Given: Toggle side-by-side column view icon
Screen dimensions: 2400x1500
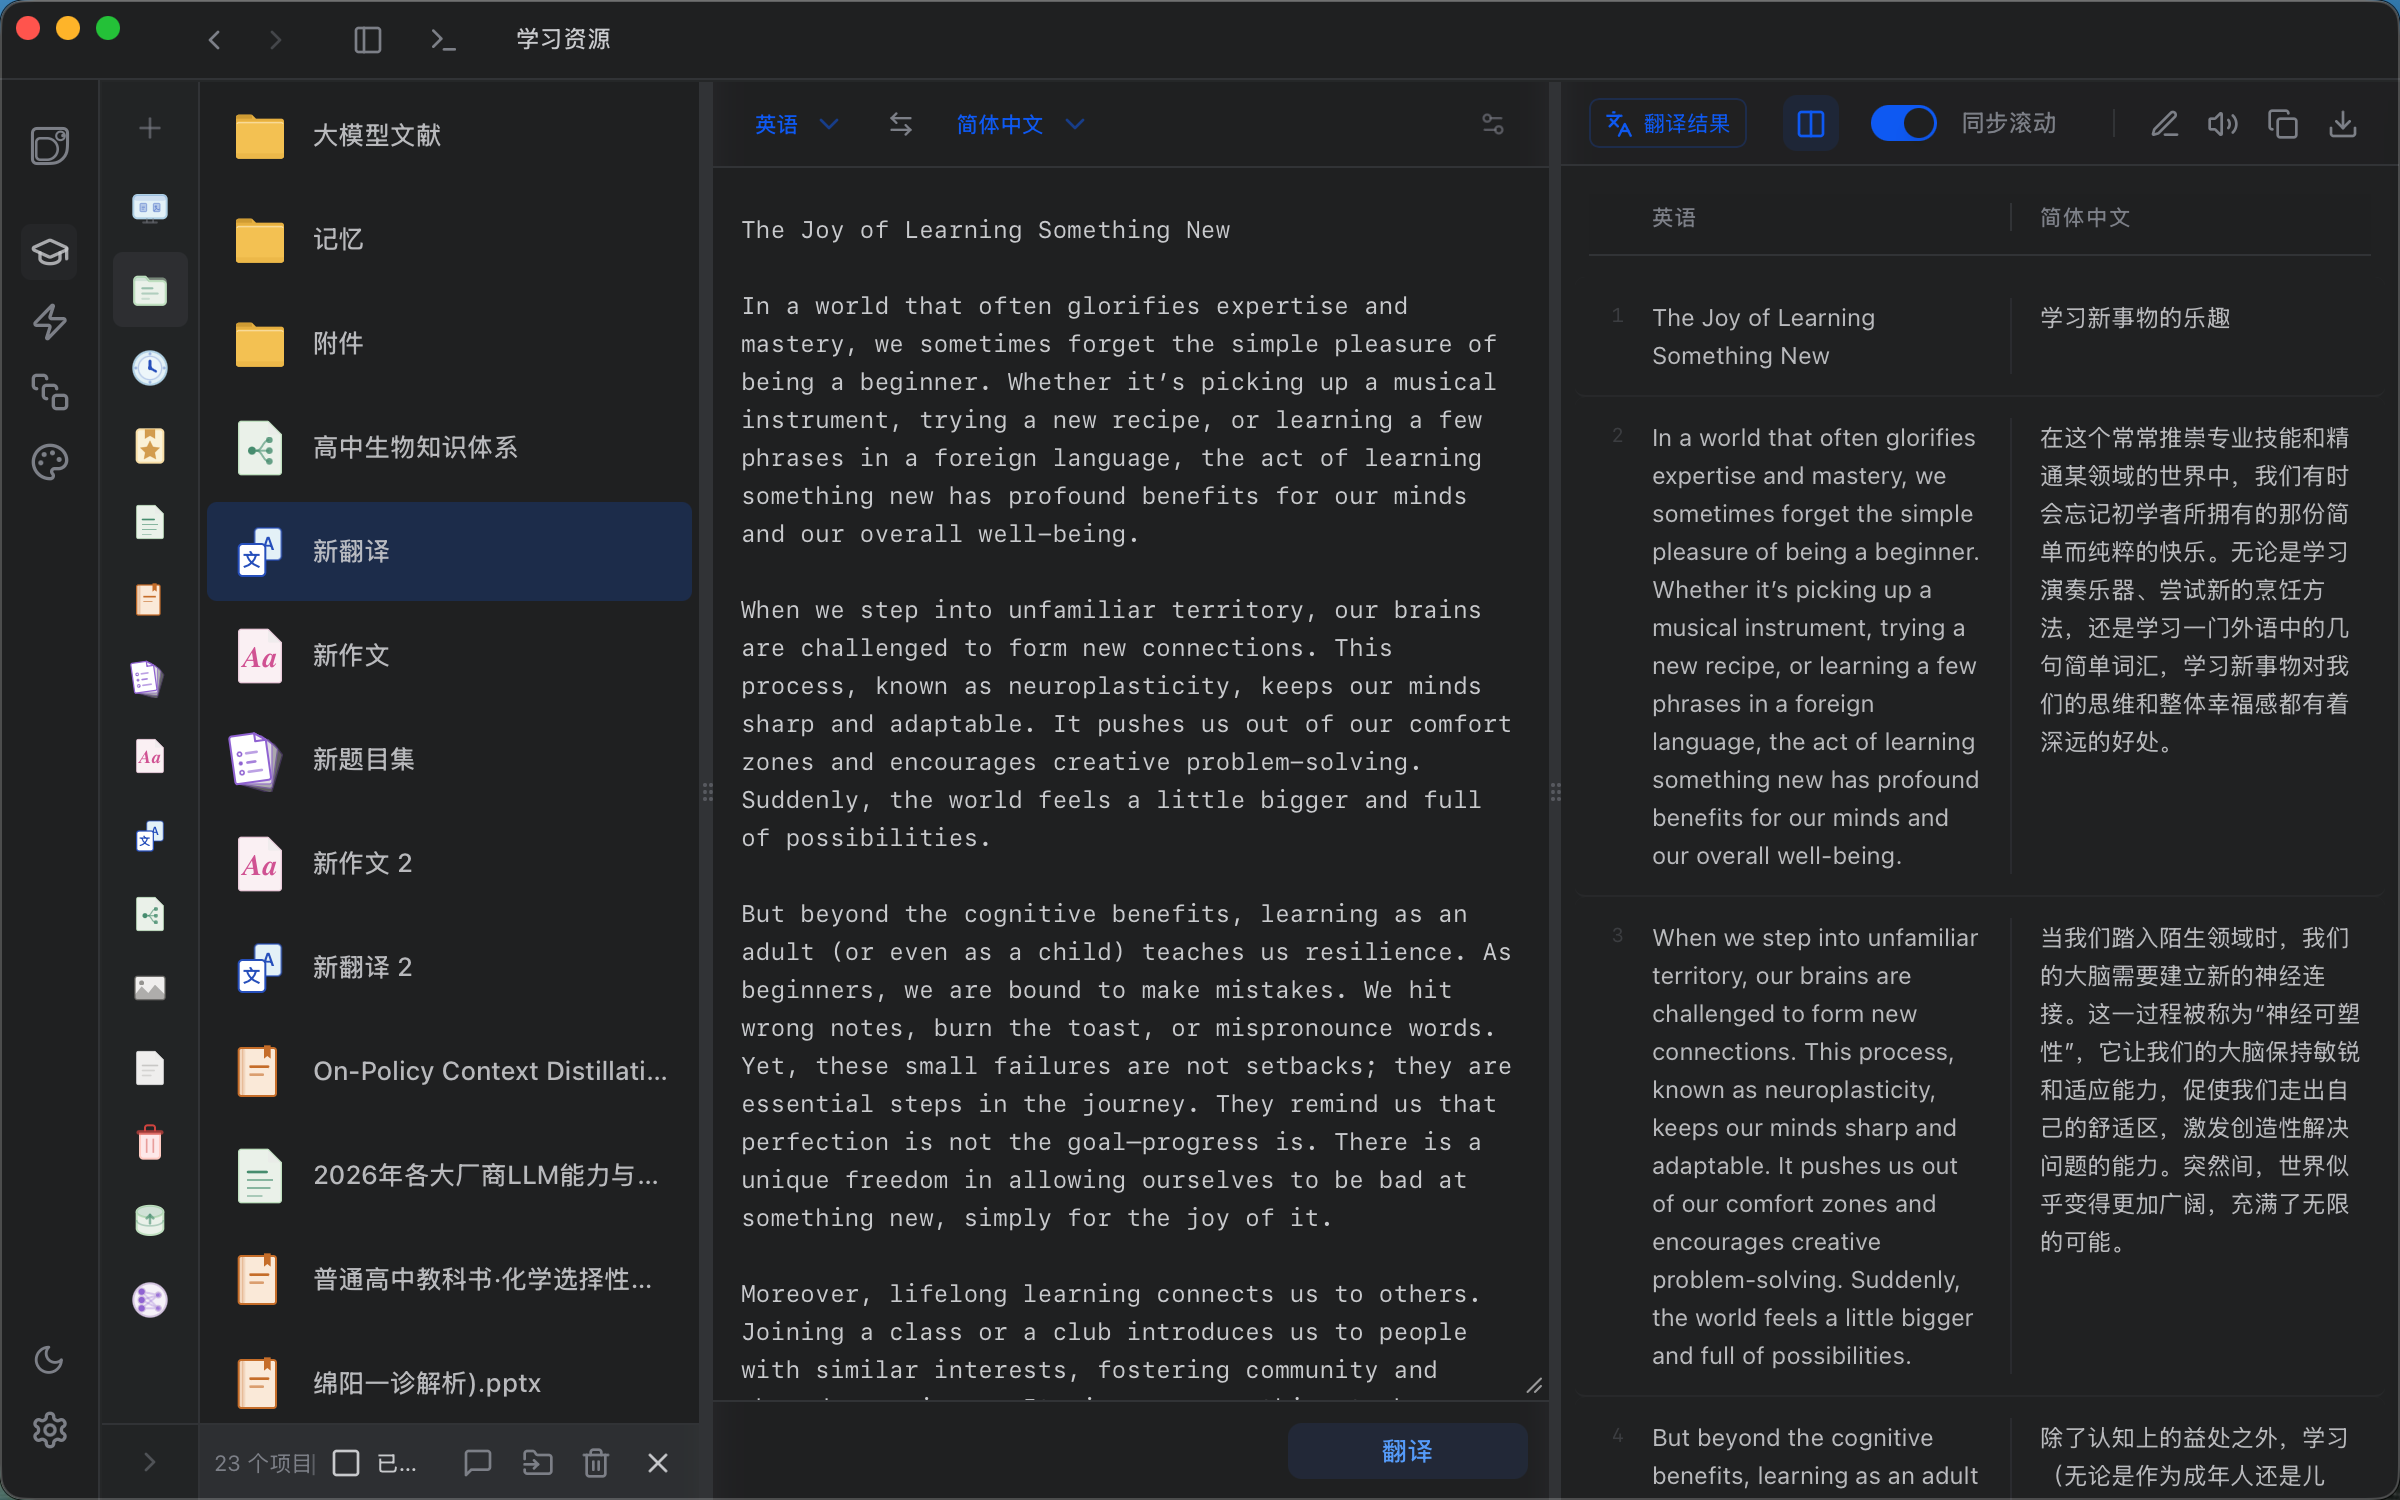Looking at the screenshot, I should click(1811, 124).
